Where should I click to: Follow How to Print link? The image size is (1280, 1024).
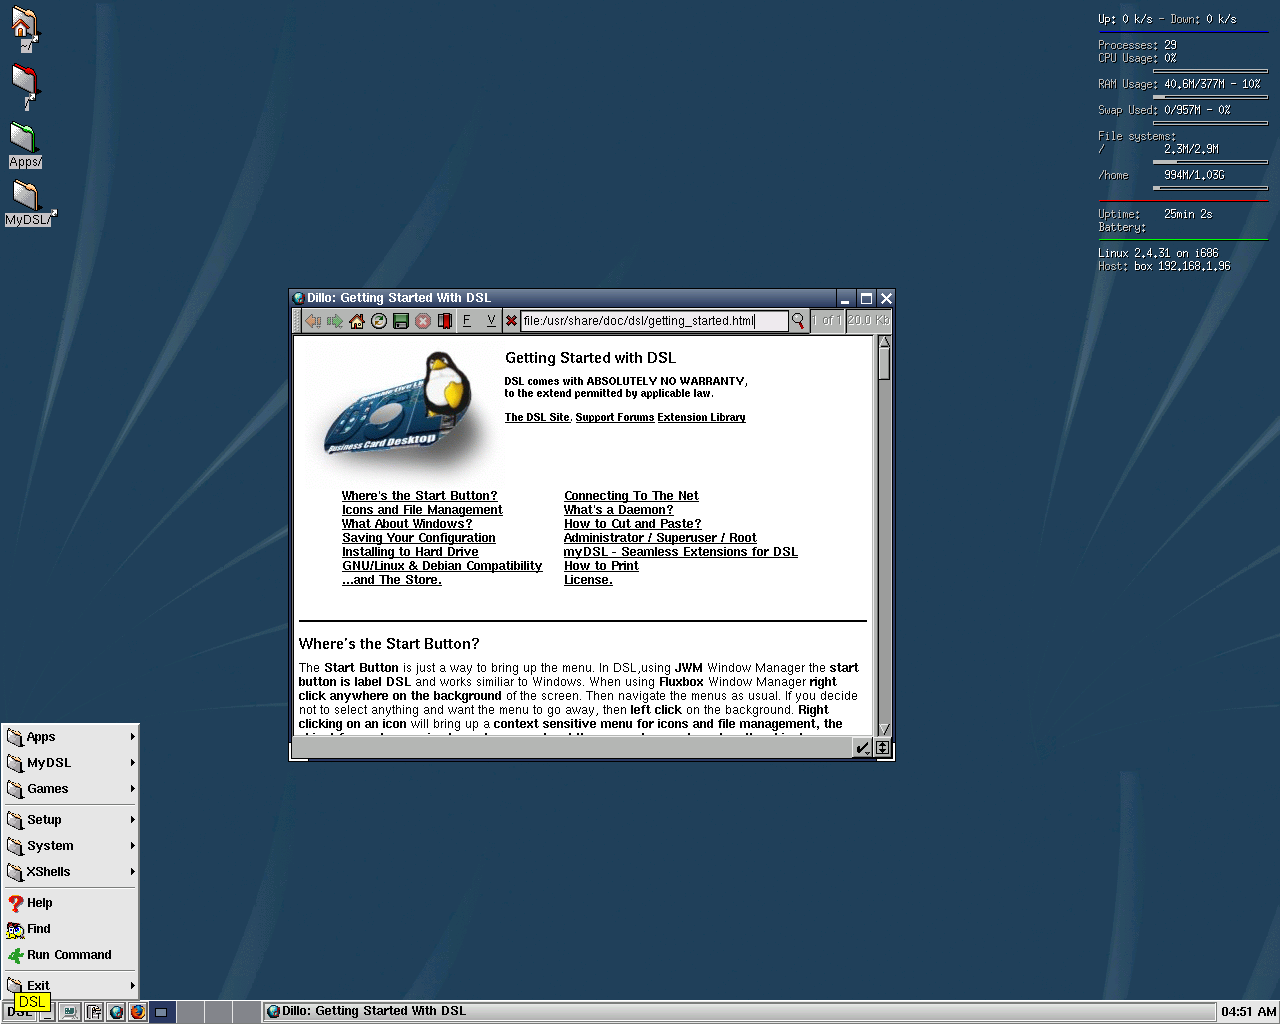pos(601,566)
